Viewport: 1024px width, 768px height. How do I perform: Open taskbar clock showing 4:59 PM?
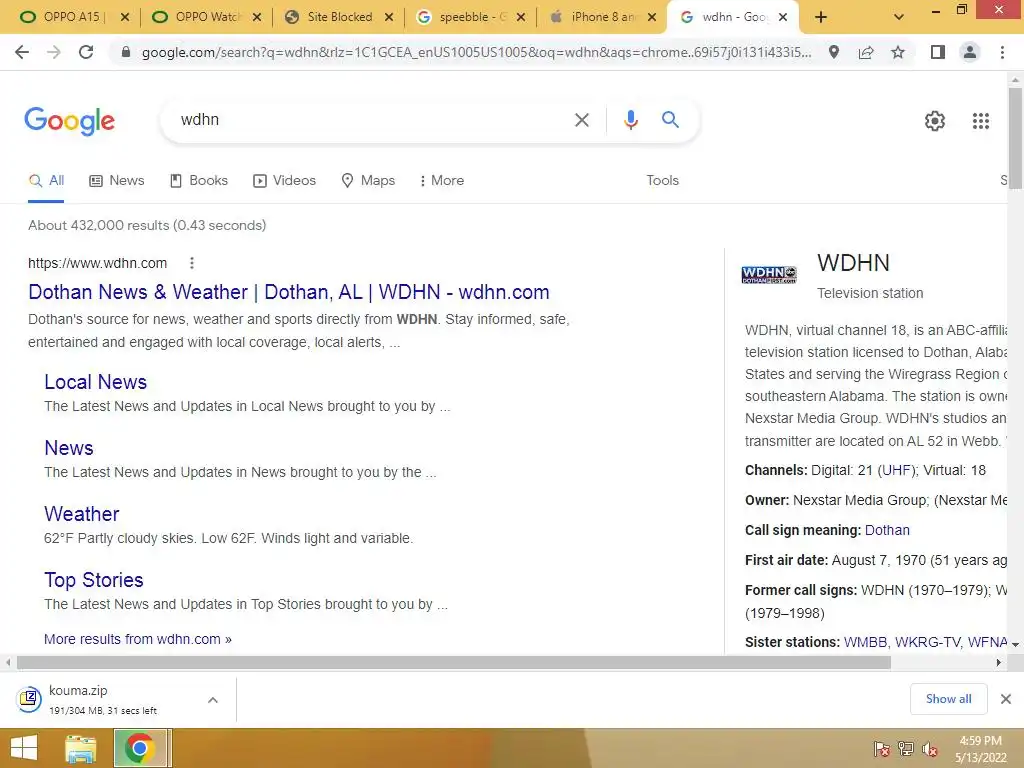[980, 749]
